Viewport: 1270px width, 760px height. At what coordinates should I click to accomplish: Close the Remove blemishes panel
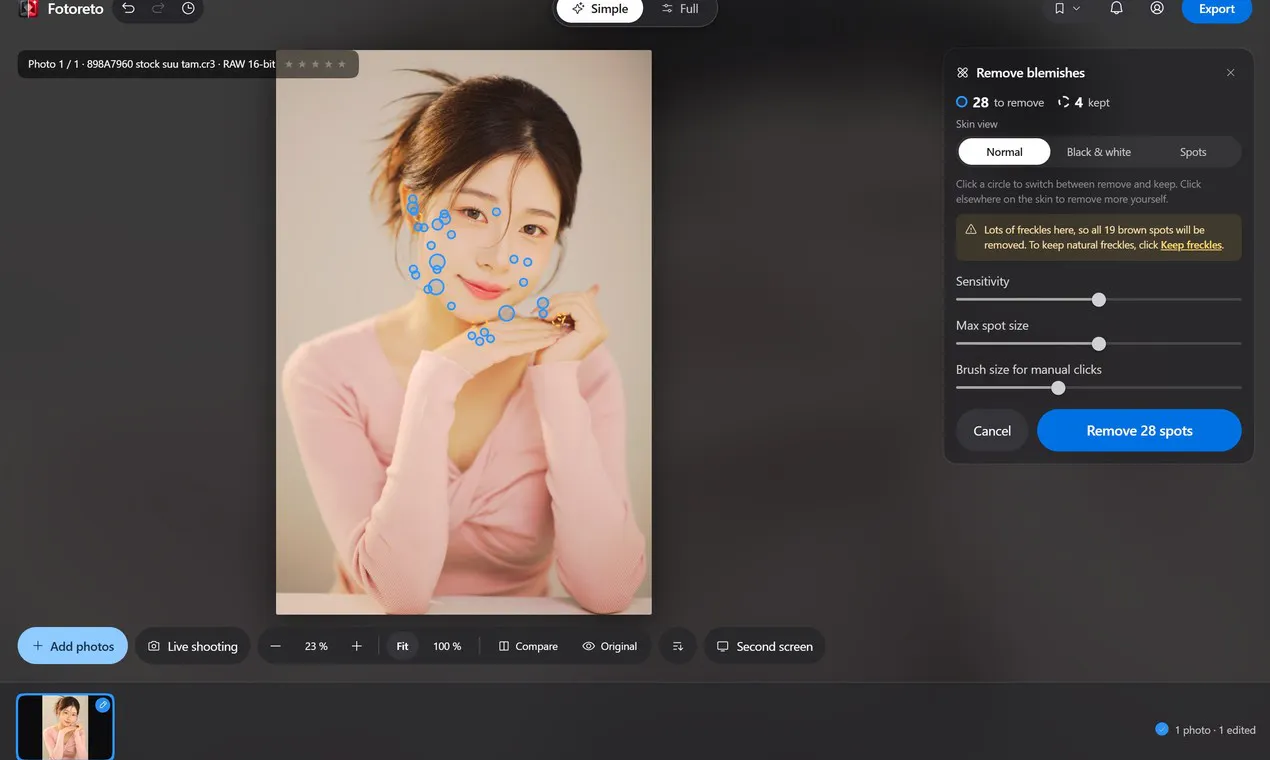[x=1231, y=73]
